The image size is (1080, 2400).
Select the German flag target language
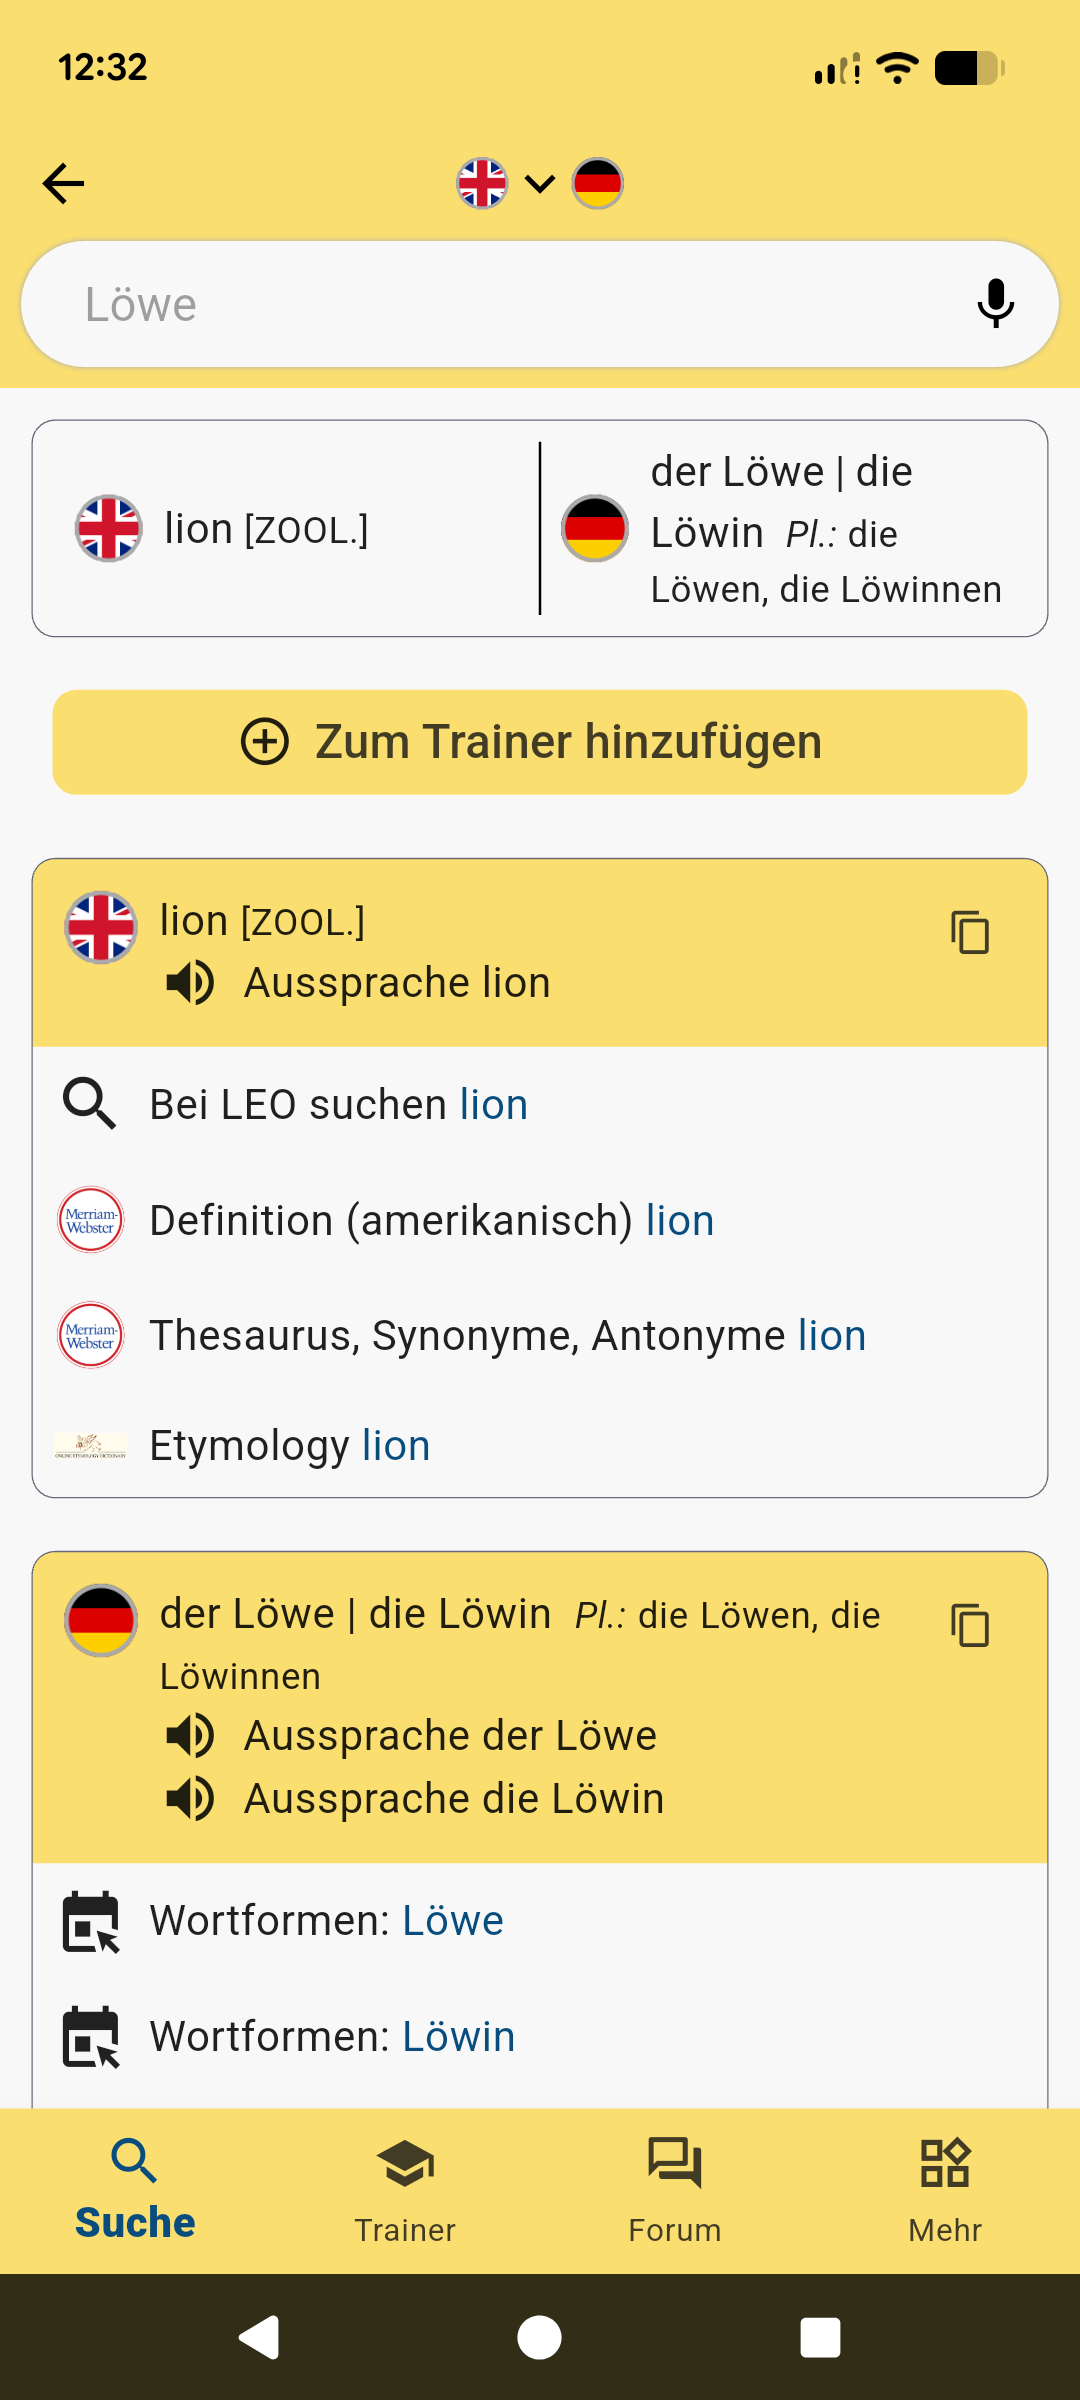[598, 184]
